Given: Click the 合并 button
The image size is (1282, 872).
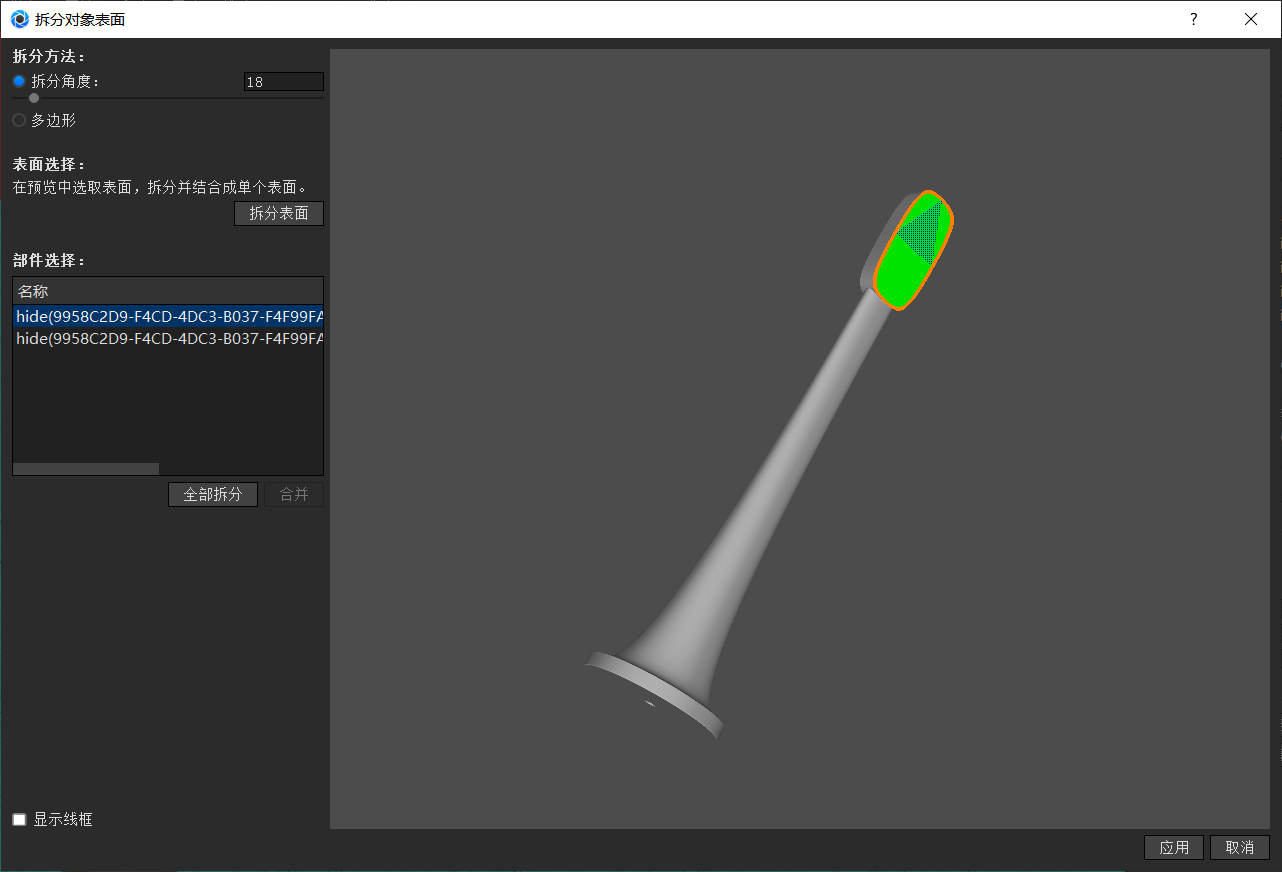Looking at the screenshot, I should coord(293,493).
